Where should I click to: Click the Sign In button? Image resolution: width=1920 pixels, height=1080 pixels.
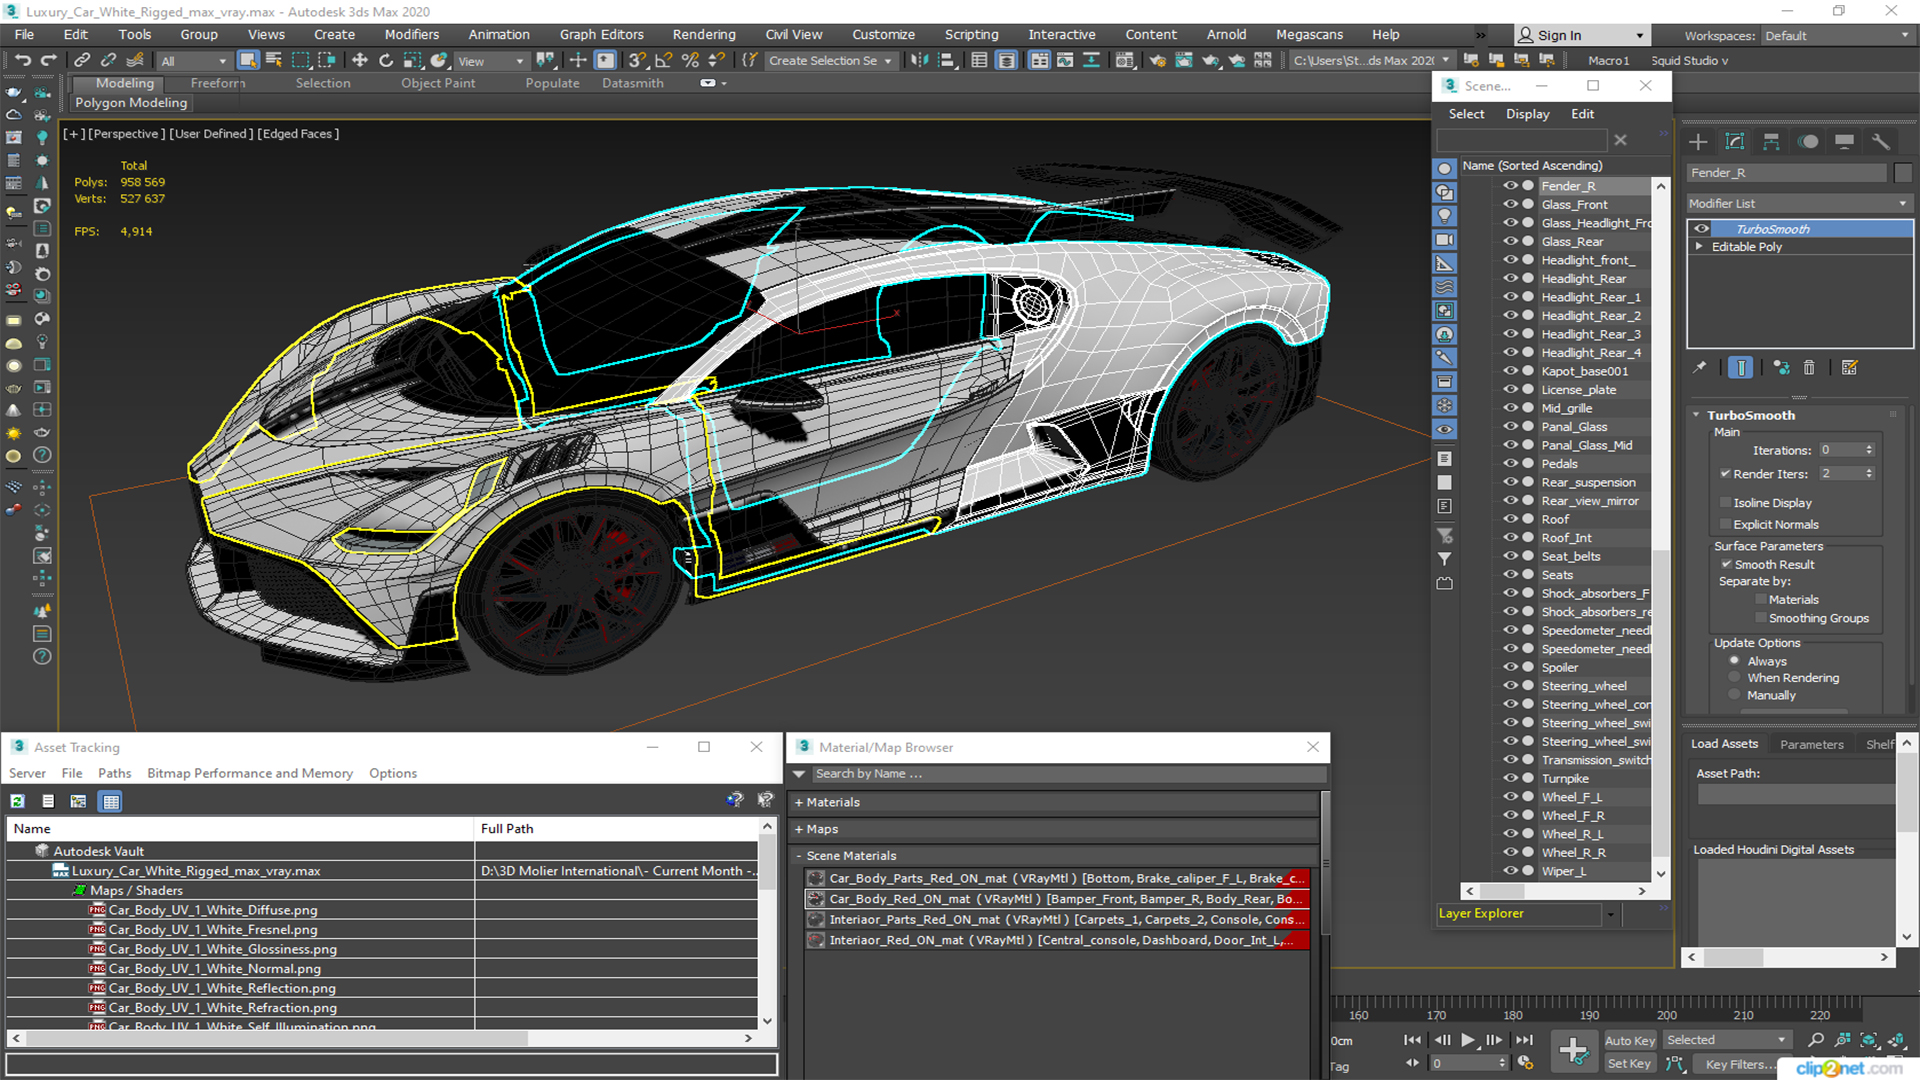[x=1581, y=35]
